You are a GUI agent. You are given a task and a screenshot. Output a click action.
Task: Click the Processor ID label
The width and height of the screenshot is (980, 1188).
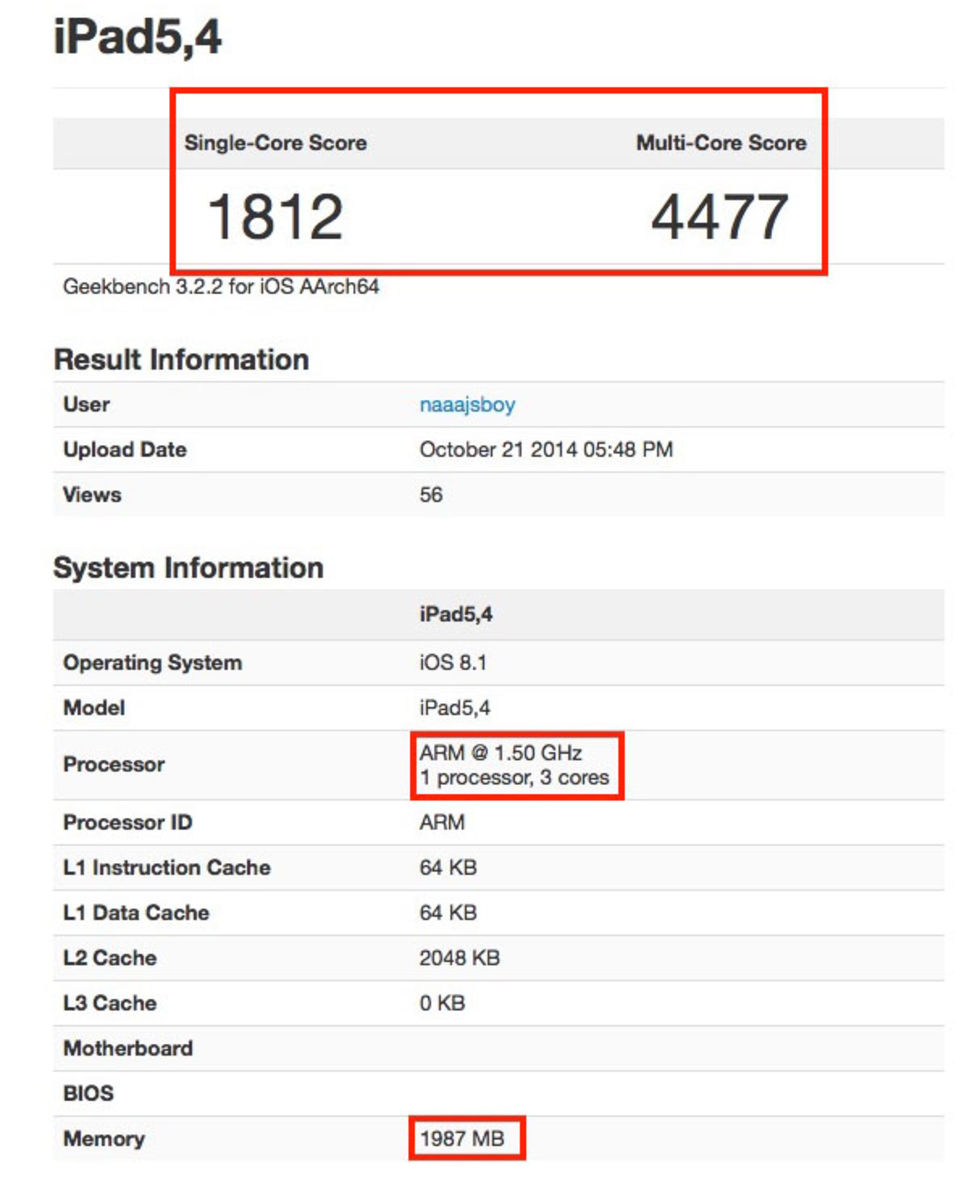click(x=127, y=822)
